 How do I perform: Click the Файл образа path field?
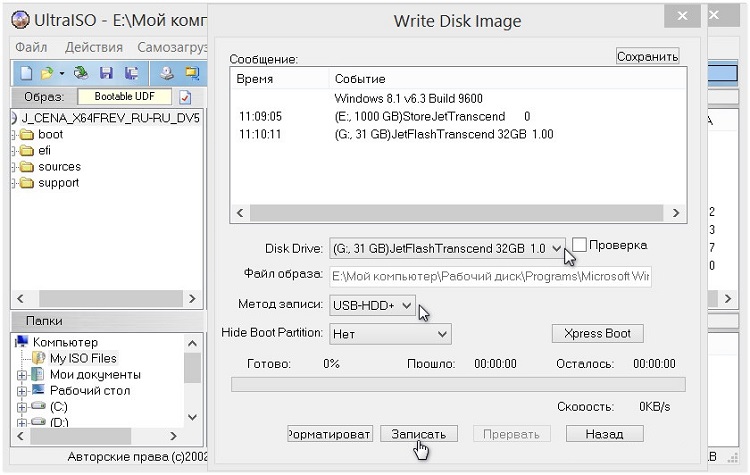[490, 276]
